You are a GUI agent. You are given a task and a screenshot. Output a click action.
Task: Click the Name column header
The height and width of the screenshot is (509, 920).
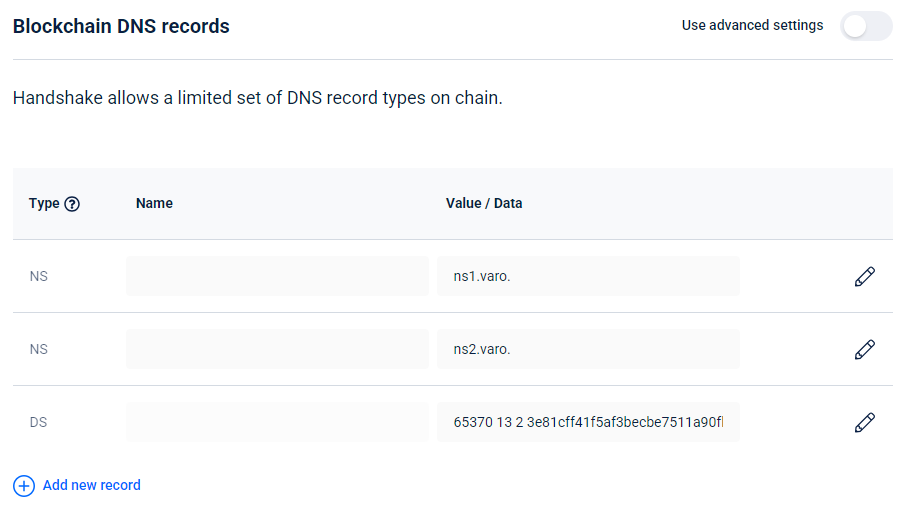[x=154, y=203]
